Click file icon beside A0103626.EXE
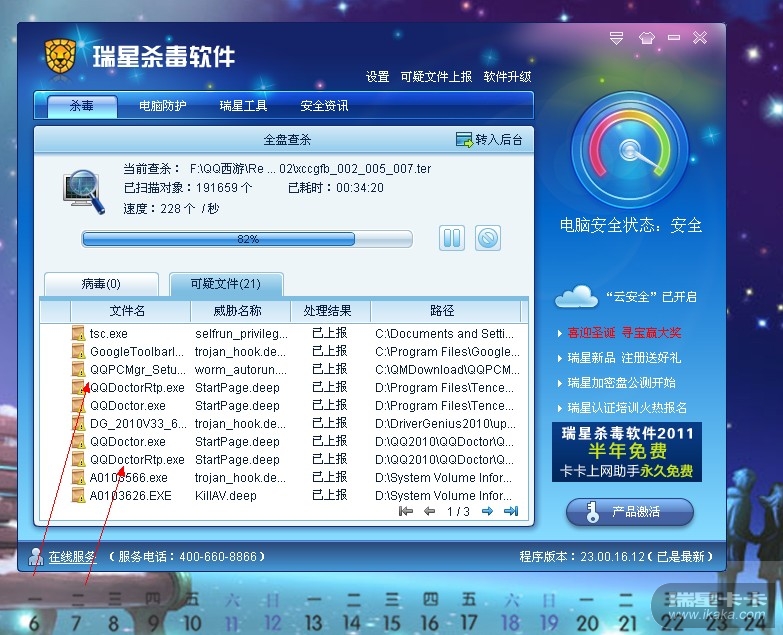Image resolution: width=783 pixels, height=635 pixels. (x=78, y=495)
